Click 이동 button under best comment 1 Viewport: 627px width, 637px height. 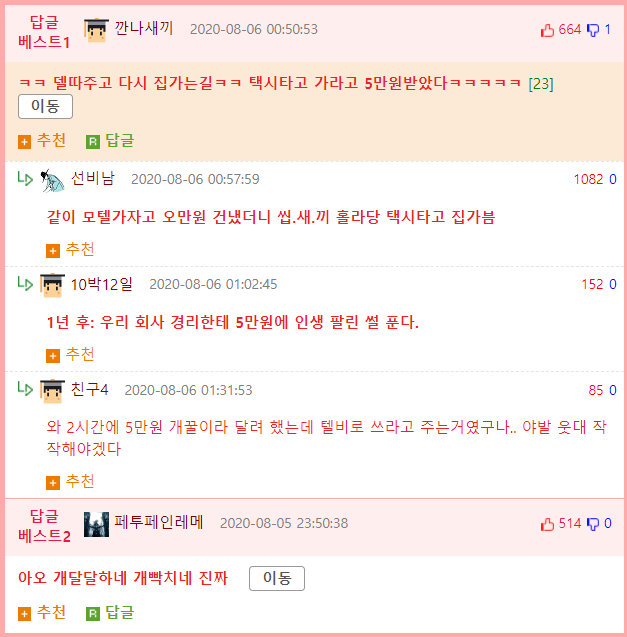pyautogui.click(x=46, y=106)
